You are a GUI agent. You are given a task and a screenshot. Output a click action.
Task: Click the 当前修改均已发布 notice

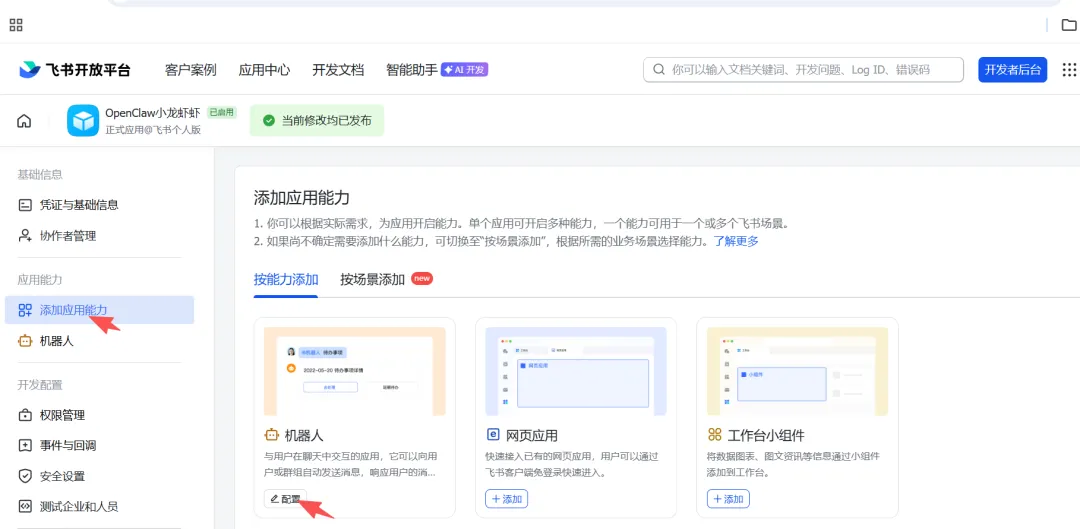coord(317,121)
